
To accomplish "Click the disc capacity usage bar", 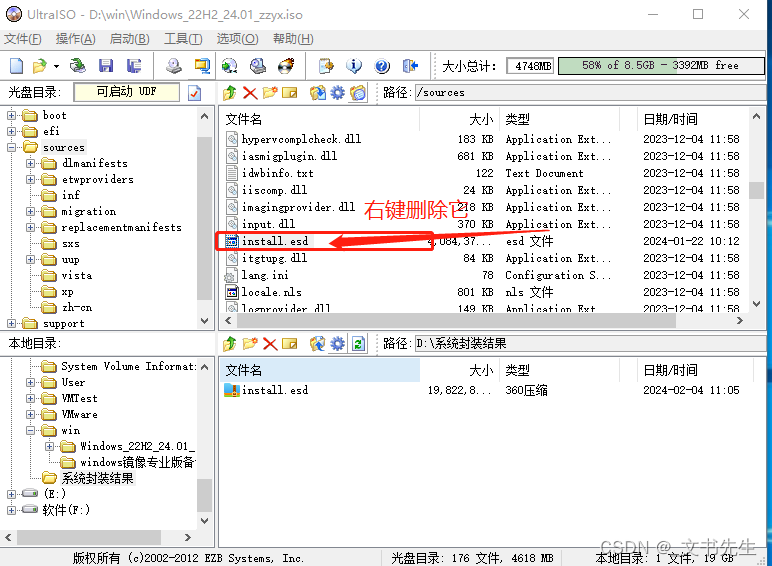I will point(661,65).
